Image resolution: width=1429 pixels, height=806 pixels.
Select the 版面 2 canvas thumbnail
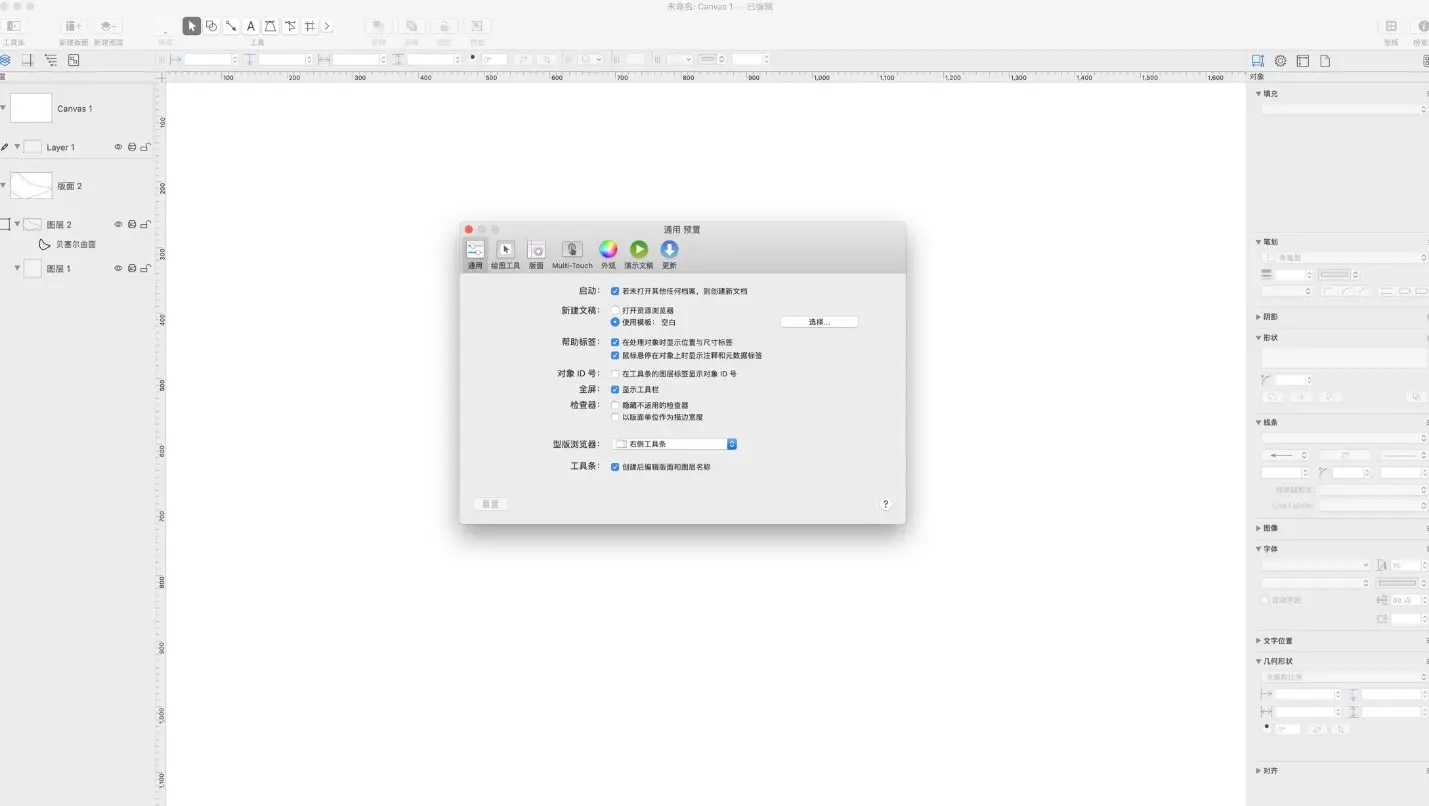[31, 186]
